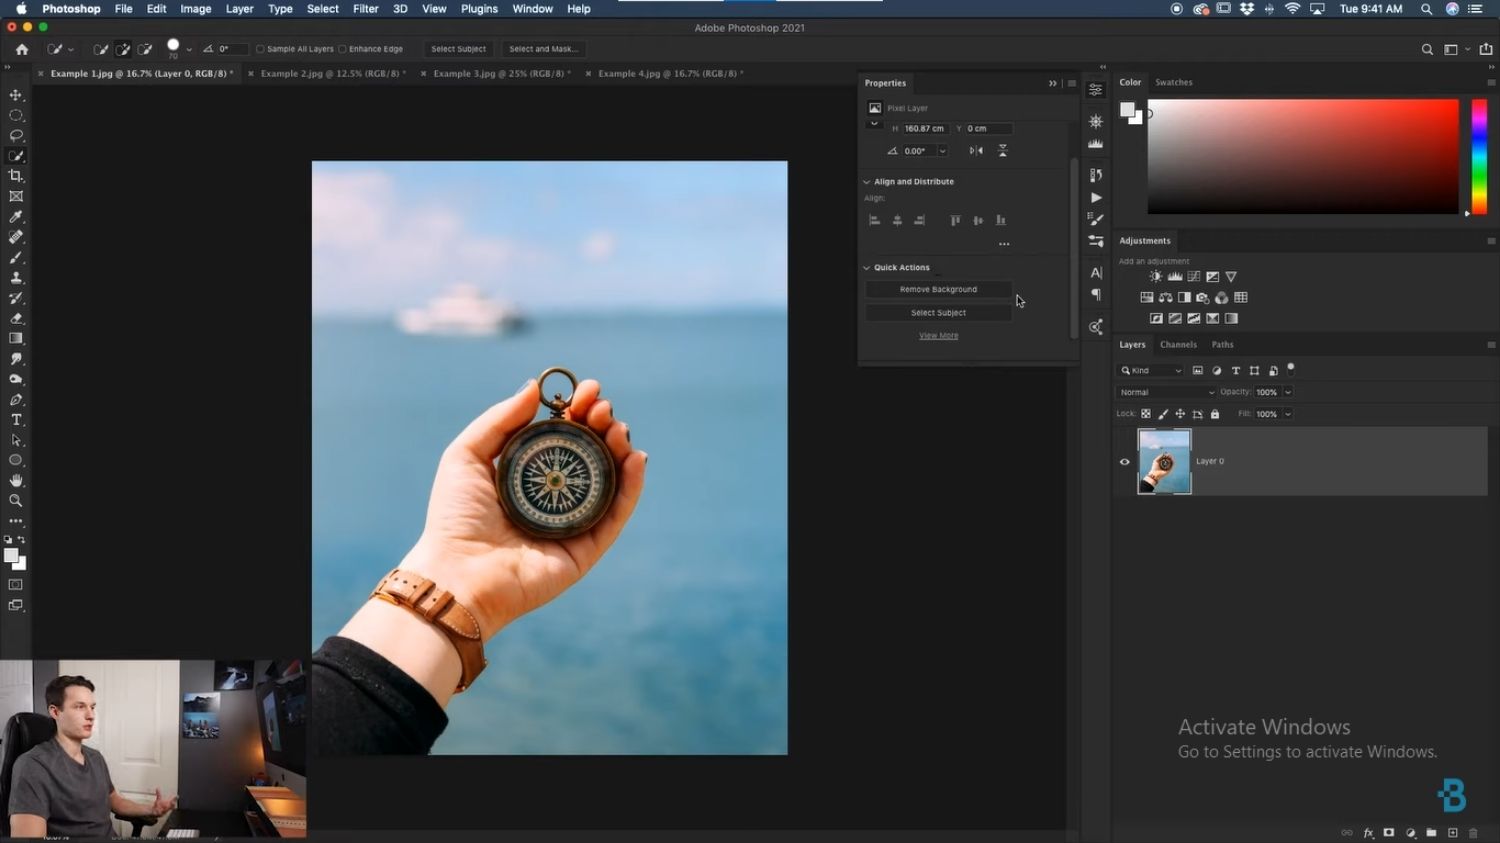Image resolution: width=1500 pixels, height=843 pixels.
Task: Select the Clone Stamp tool
Action: pyautogui.click(x=16, y=278)
